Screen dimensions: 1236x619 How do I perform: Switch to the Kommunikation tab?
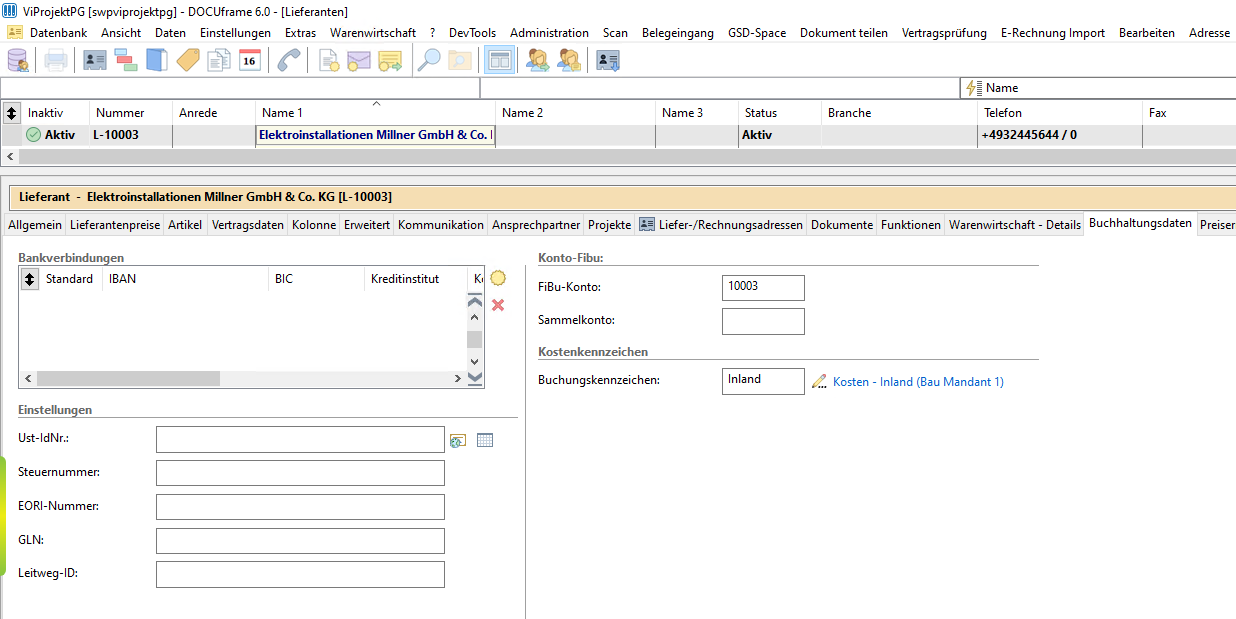(x=441, y=225)
